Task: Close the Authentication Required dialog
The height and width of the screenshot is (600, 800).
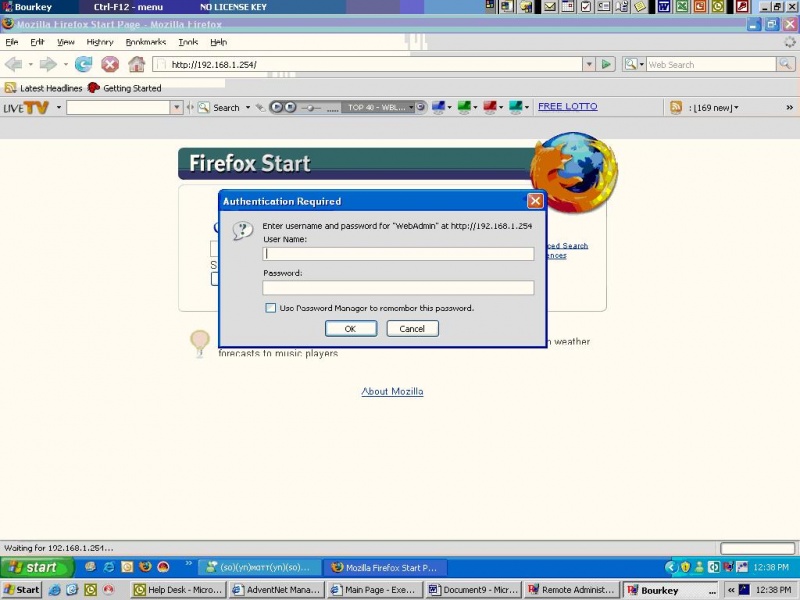Action: coord(535,201)
